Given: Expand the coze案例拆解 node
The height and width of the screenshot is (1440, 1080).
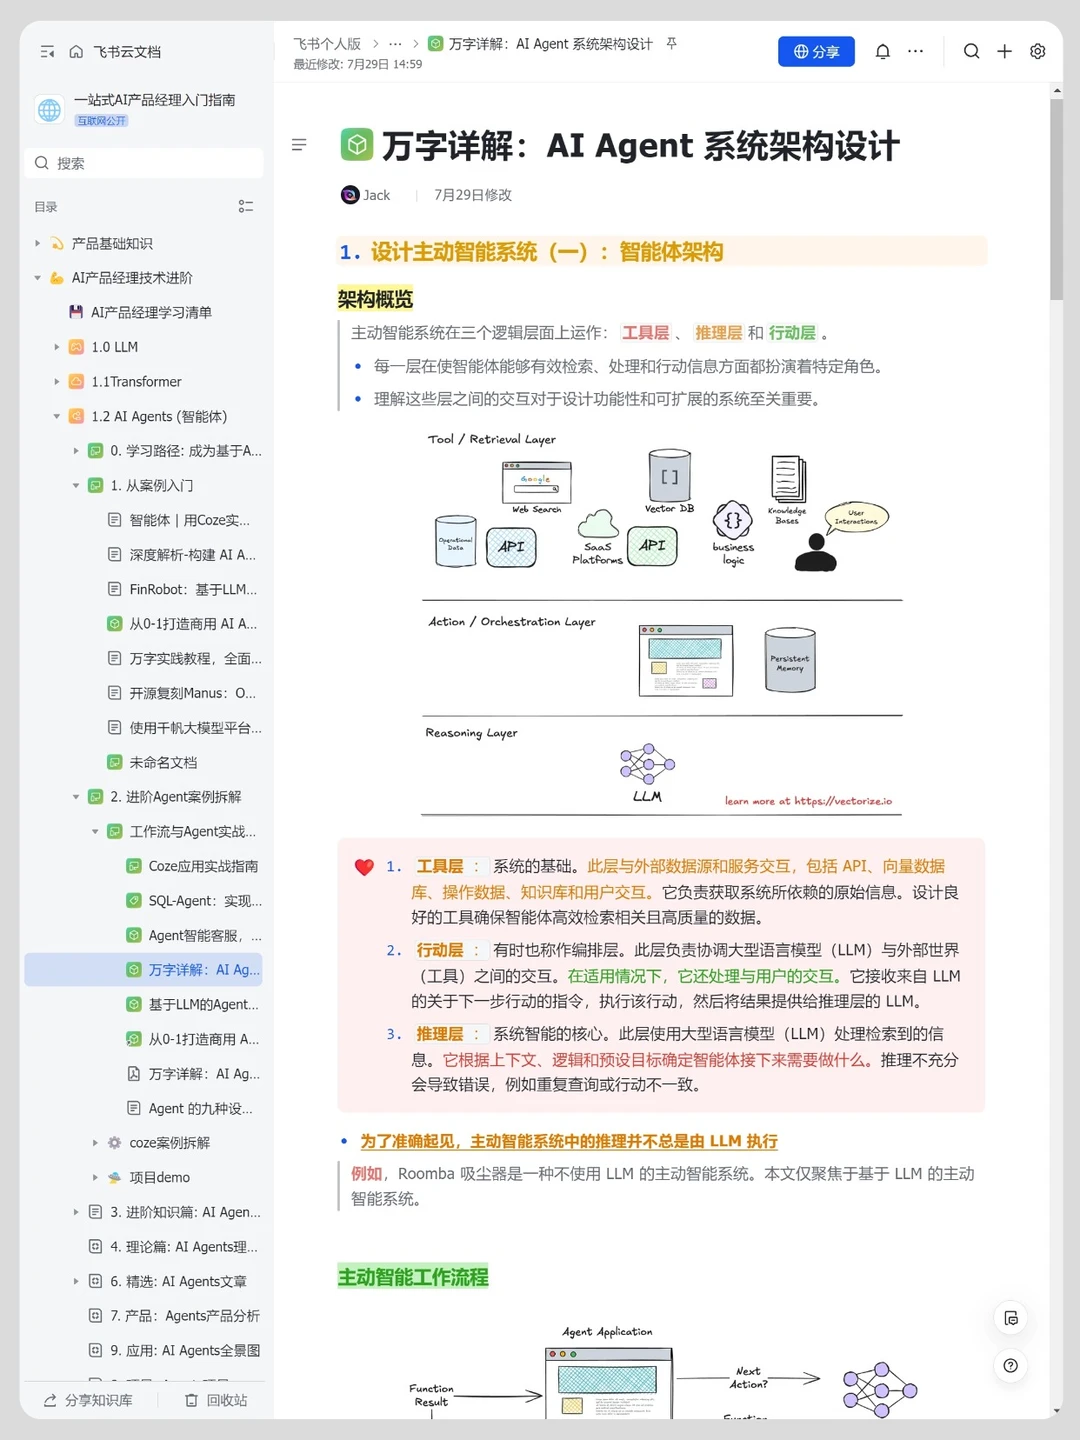Looking at the screenshot, I should tap(95, 1143).
